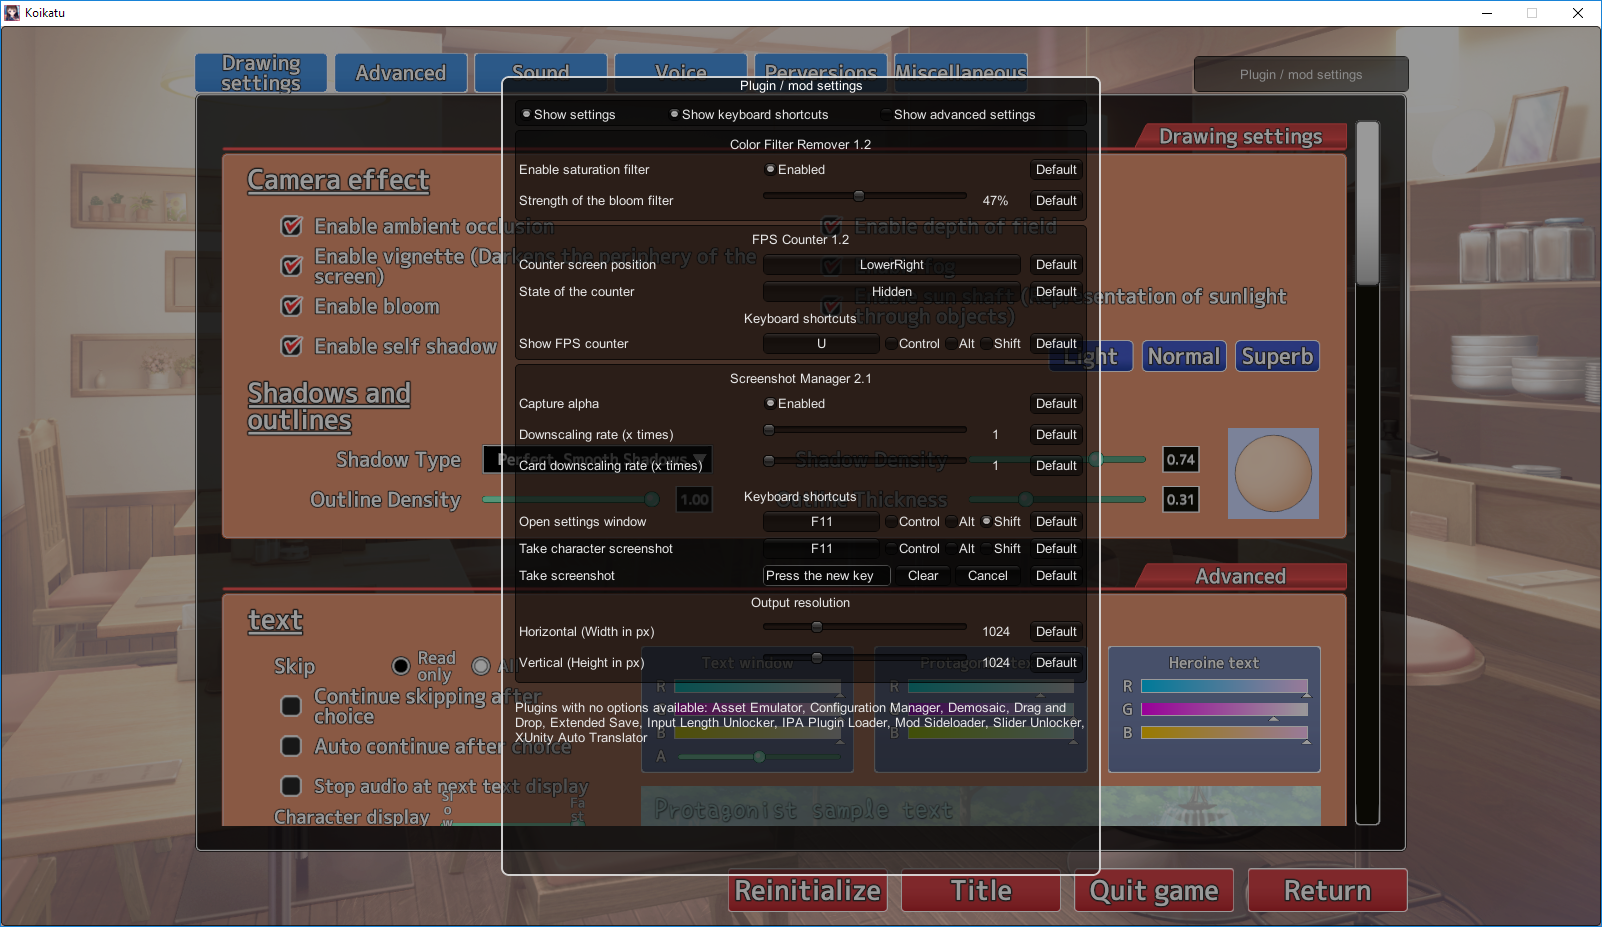
Task: Adjust Horizontal width slider
Action: (x=865, y=627)
